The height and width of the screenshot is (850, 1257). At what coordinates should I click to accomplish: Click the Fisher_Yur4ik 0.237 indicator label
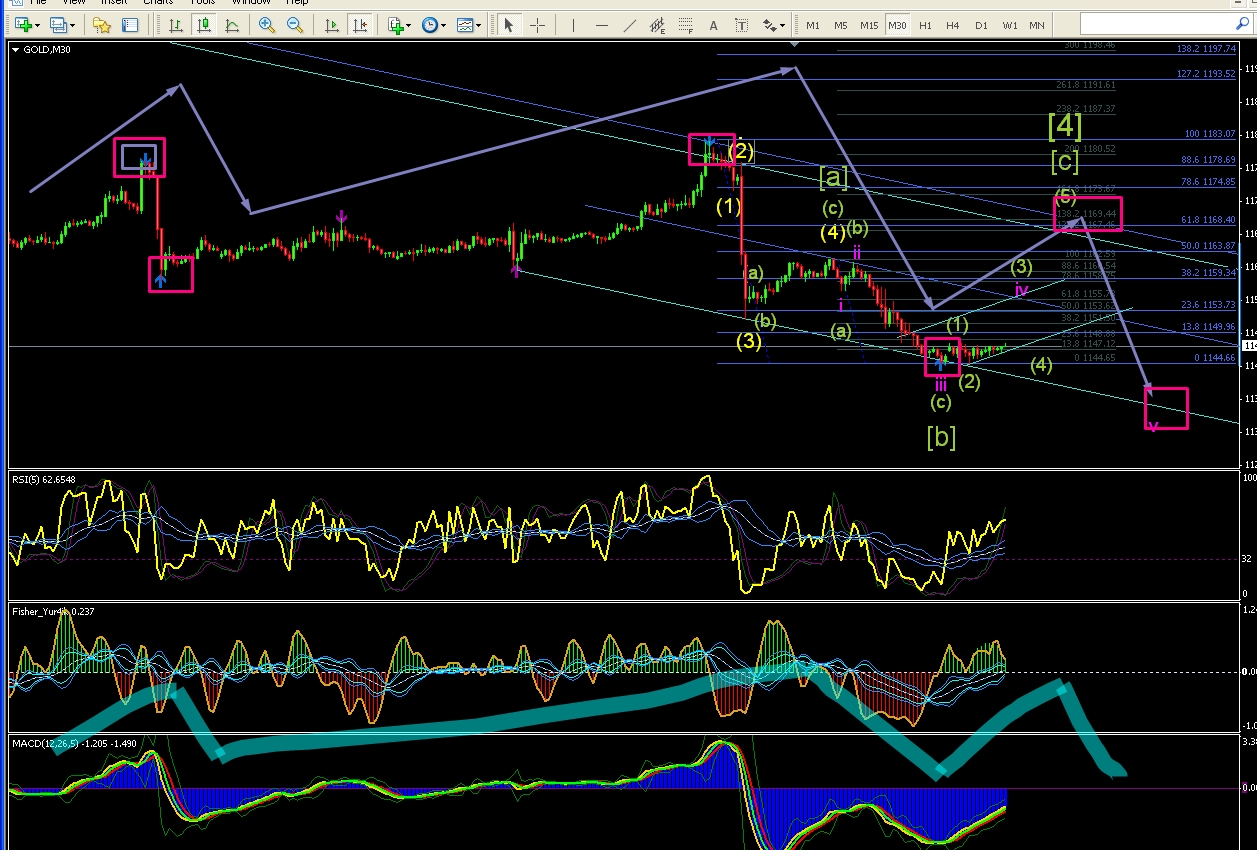coord(53,610)
